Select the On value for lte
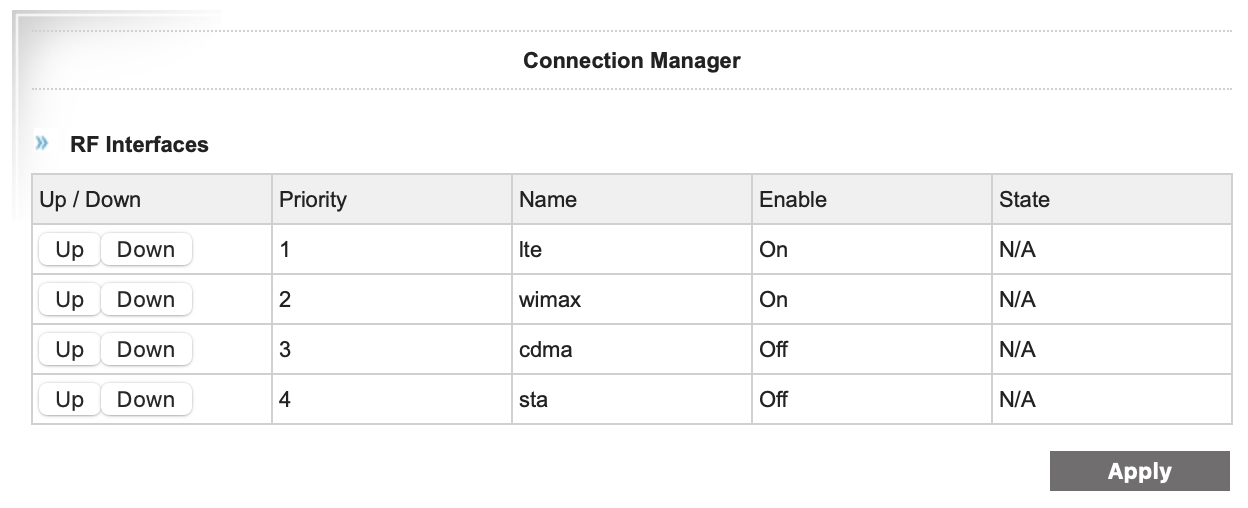 coord(773,250)
